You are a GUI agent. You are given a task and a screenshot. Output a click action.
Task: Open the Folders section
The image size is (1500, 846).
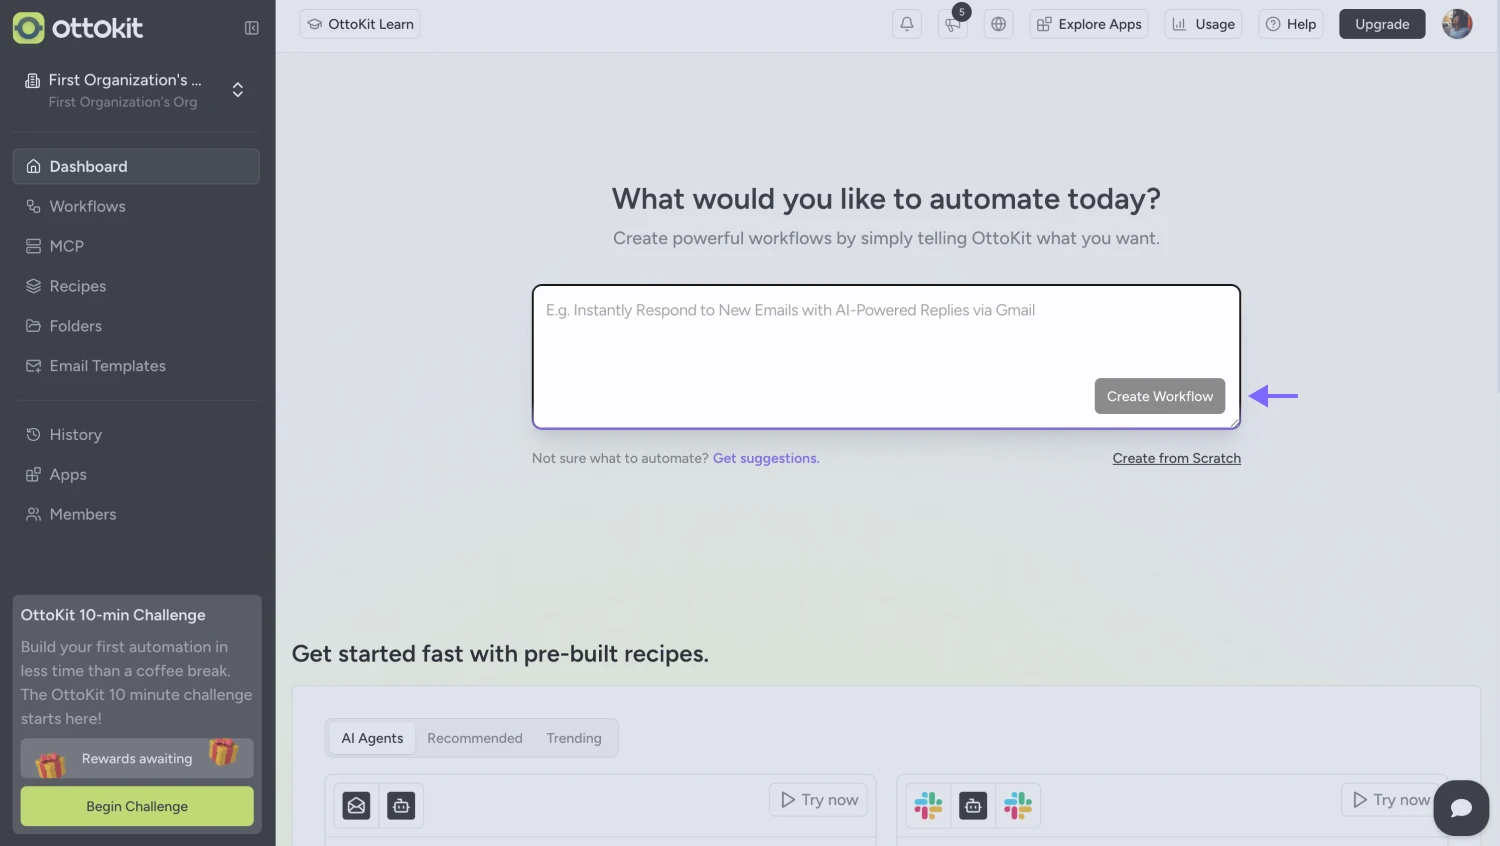tap(74, 326)
